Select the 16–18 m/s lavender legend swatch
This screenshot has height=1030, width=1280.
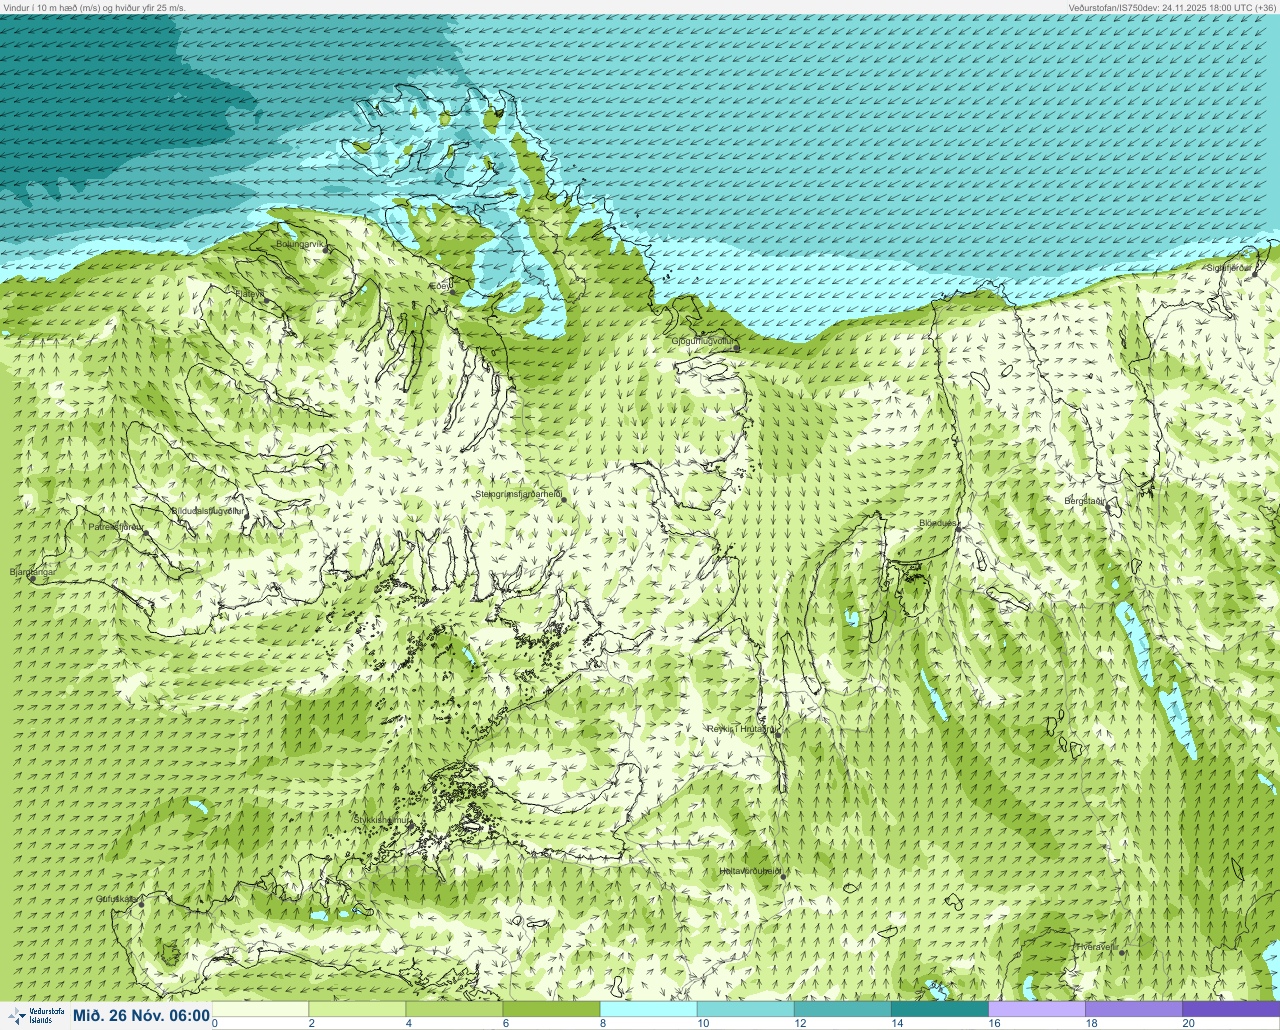[x=1036, y=1009]
